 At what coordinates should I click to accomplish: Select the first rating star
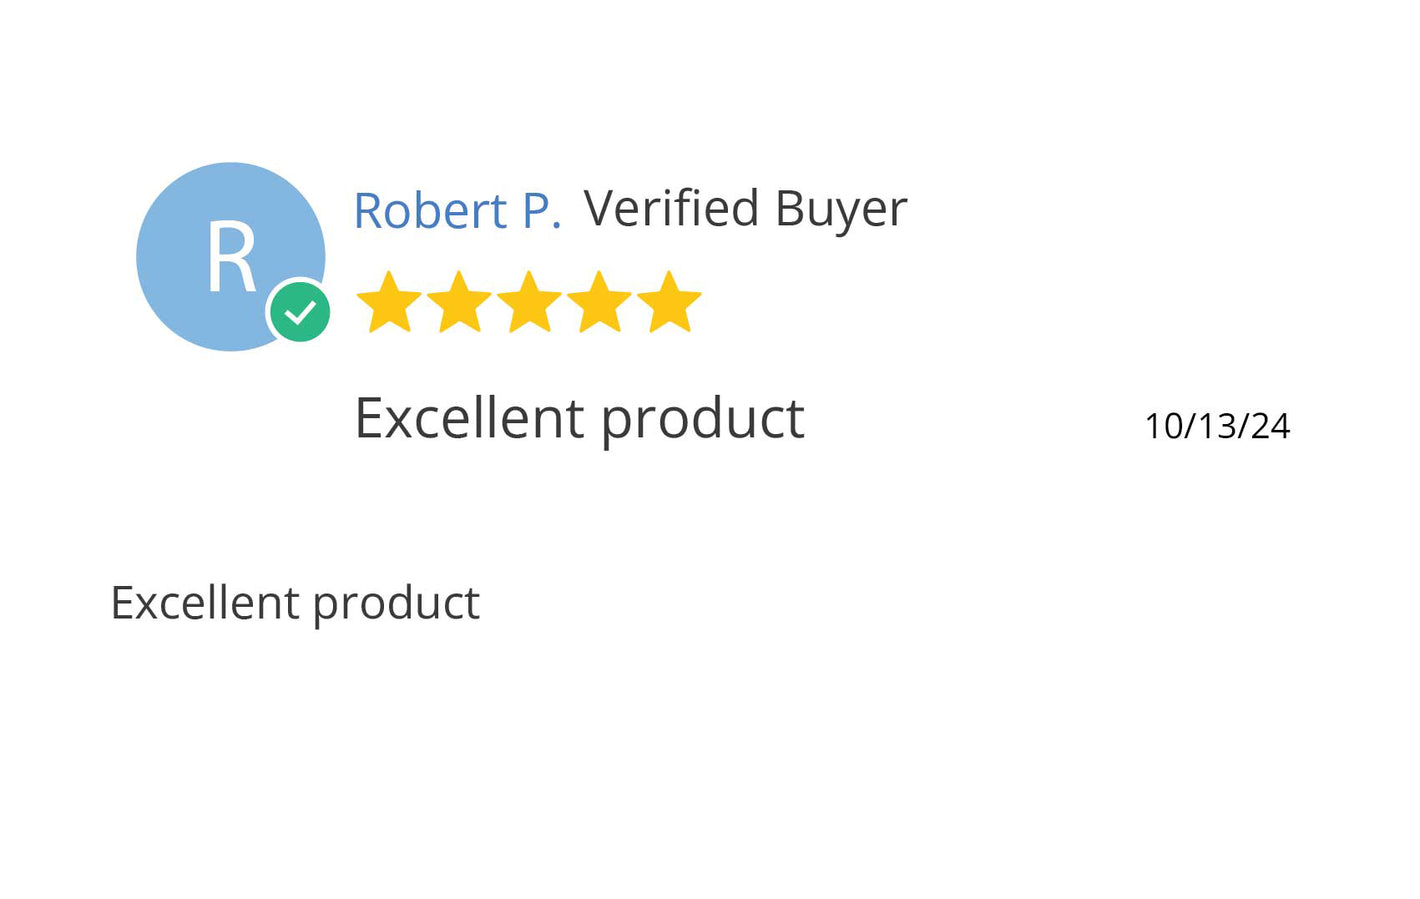point(389,302)
